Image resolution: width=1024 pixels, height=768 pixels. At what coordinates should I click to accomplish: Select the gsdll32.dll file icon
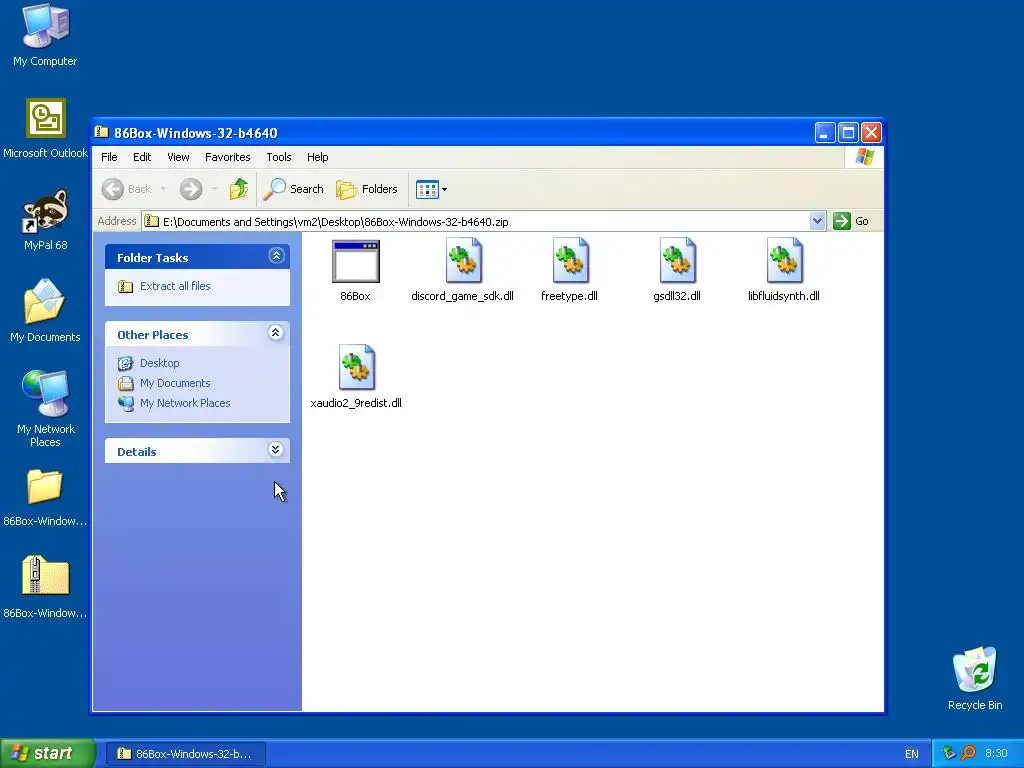(677, 261)
